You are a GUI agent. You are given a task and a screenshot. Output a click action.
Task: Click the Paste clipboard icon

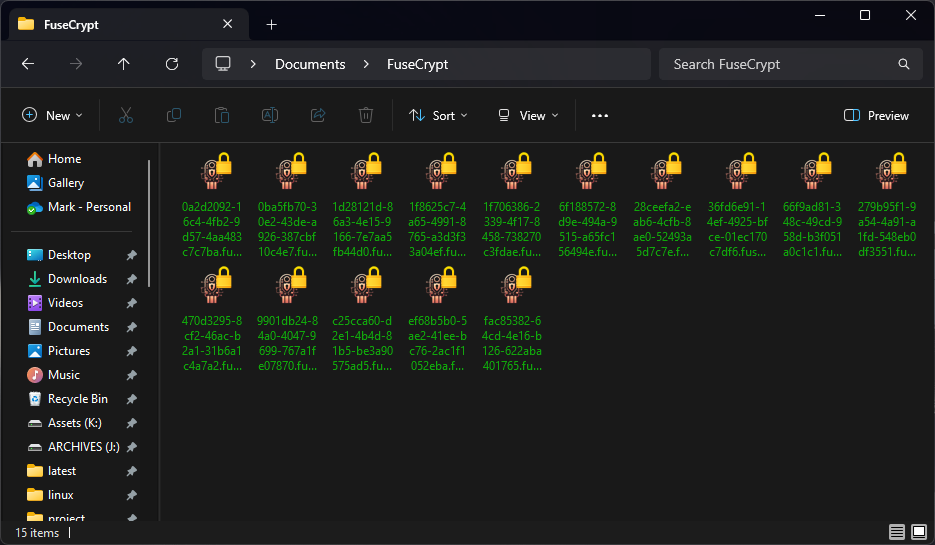[x=222, y=115]
